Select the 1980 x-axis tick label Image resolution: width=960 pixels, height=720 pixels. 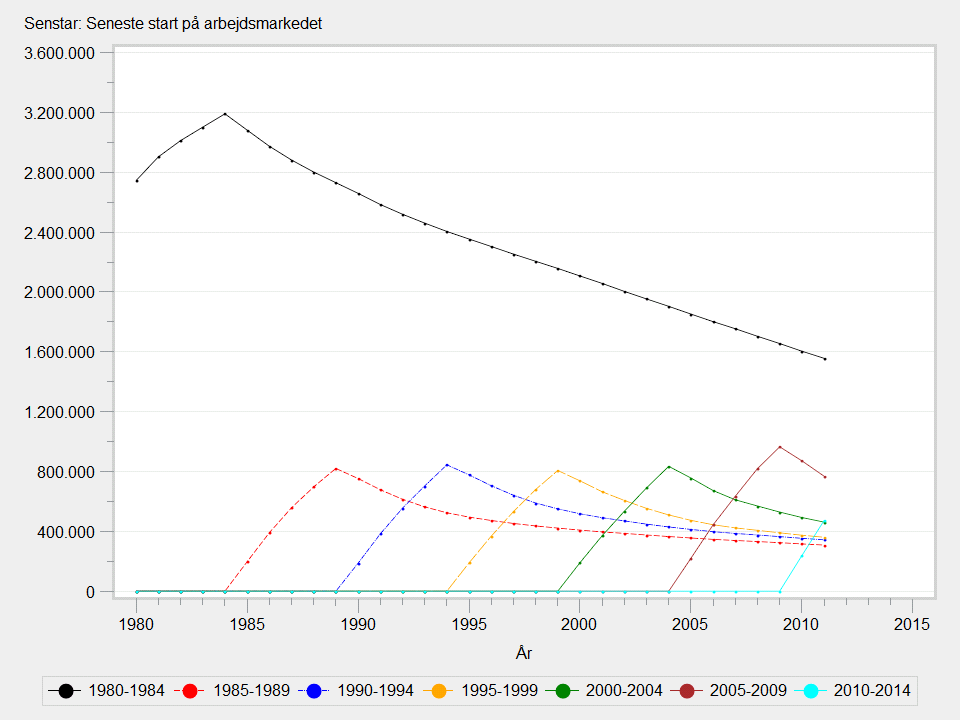click(x=137, y=624)
